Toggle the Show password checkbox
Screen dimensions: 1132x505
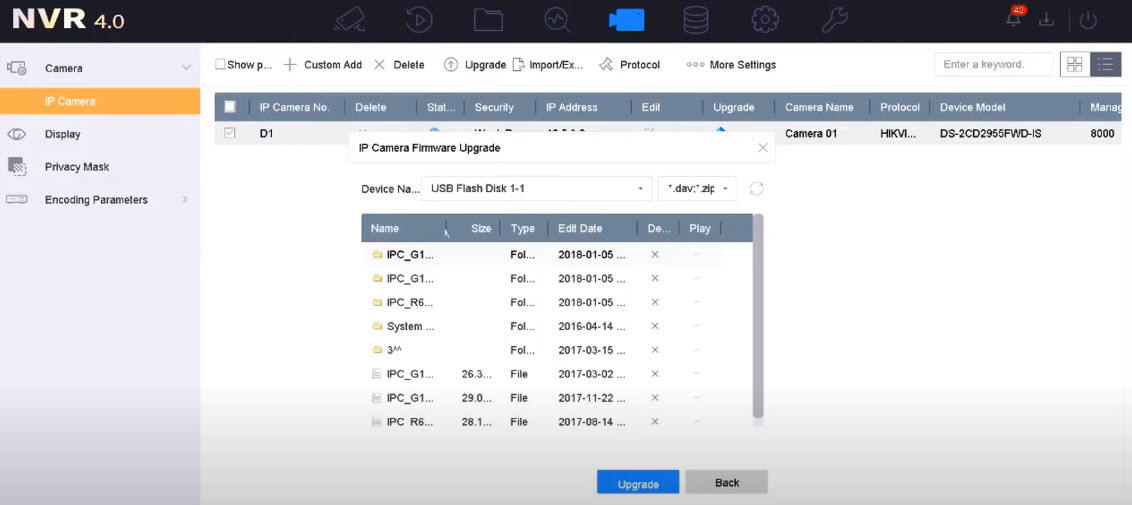221,65
